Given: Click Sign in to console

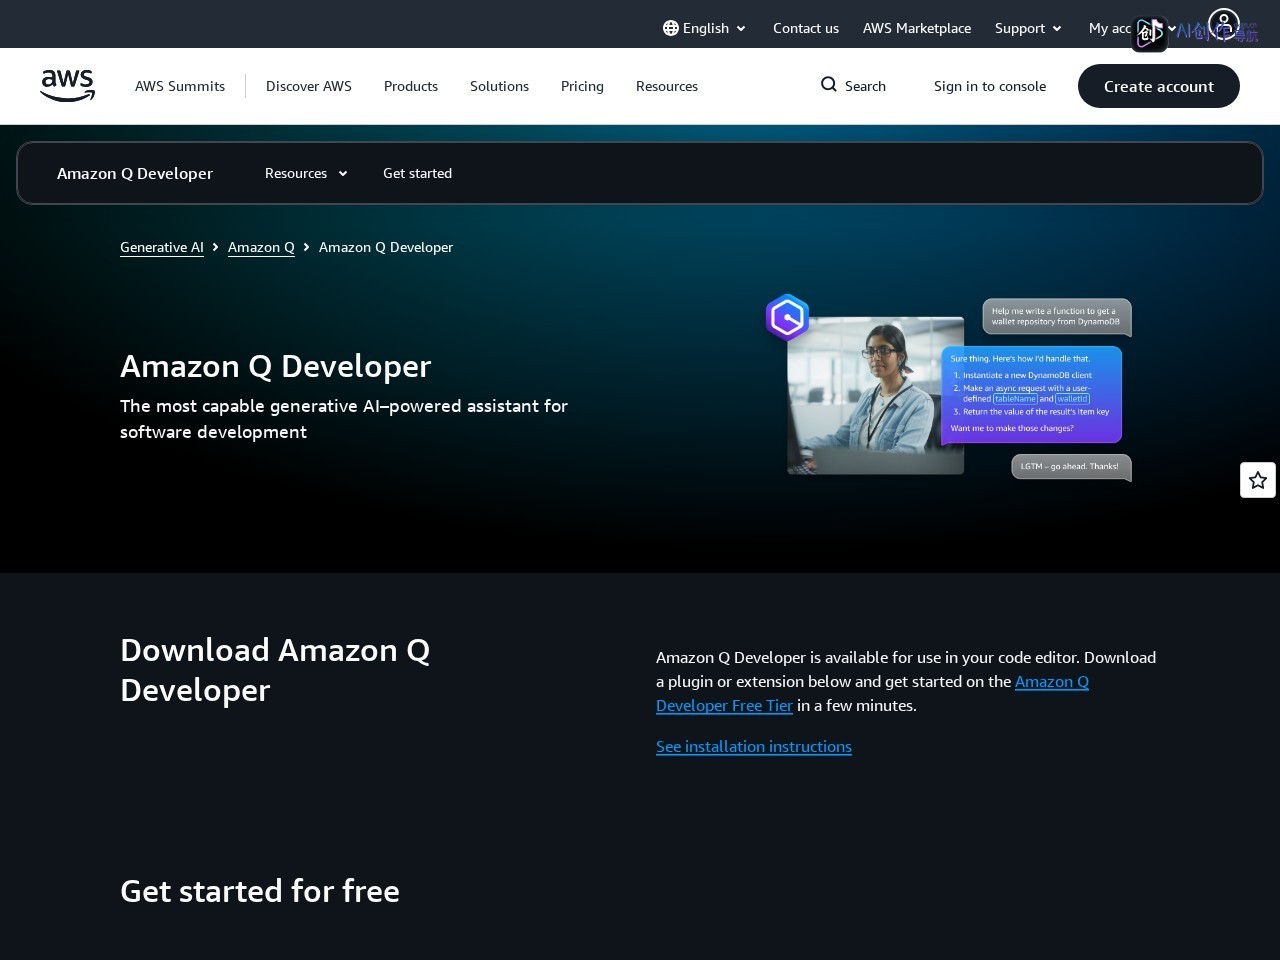Looking at the screenshot, I should tap(990, 86).
